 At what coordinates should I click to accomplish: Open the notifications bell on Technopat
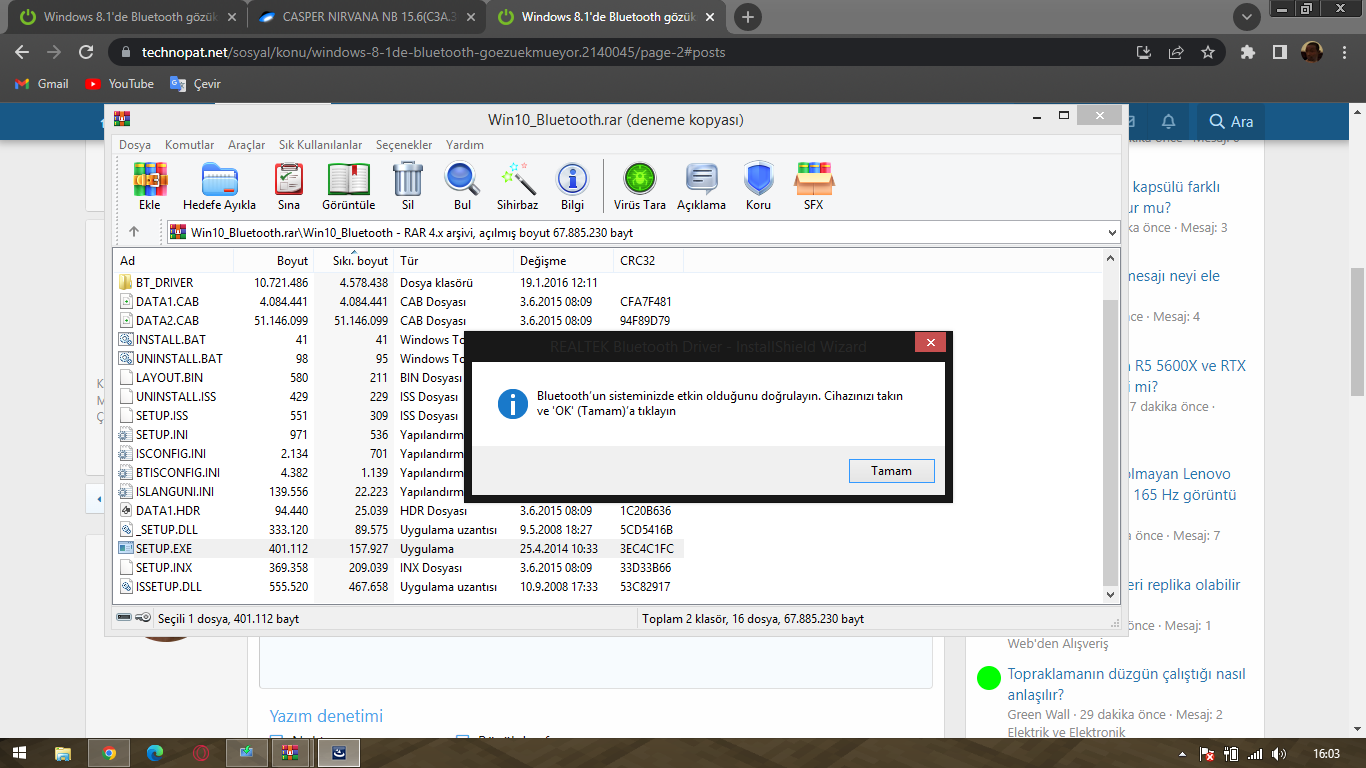(x=1168, y=121)
